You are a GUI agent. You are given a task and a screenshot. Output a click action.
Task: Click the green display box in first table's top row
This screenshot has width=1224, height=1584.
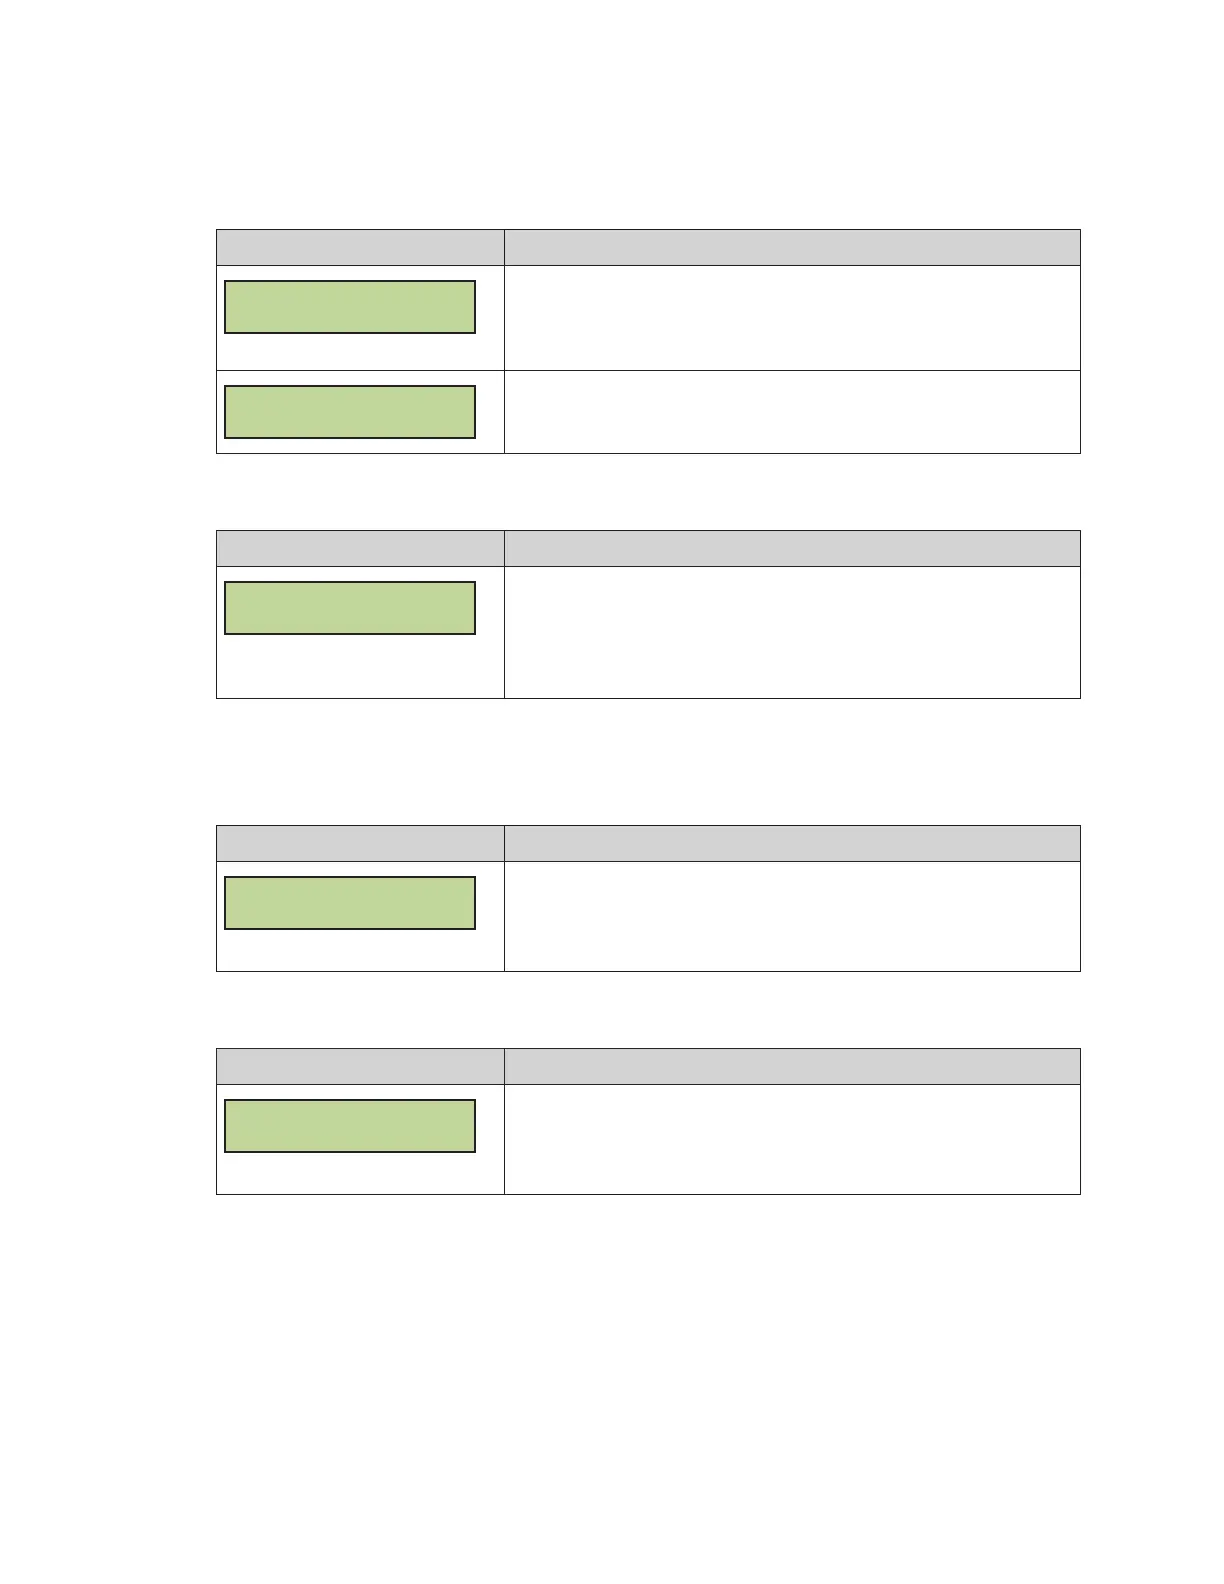pos(350,307)
